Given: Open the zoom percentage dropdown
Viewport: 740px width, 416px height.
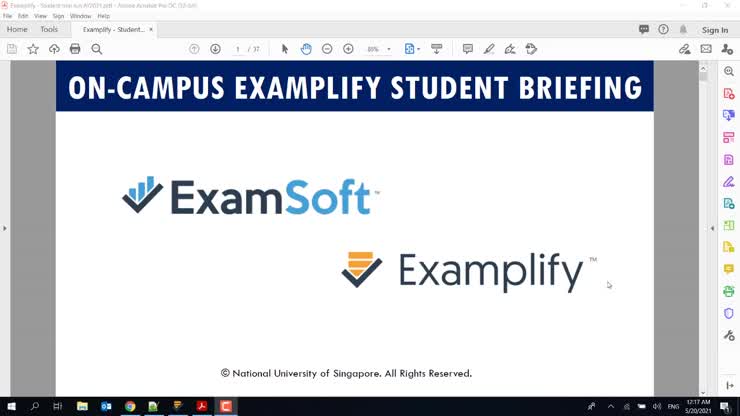Looking at the screenshot, I should (389, 49).
